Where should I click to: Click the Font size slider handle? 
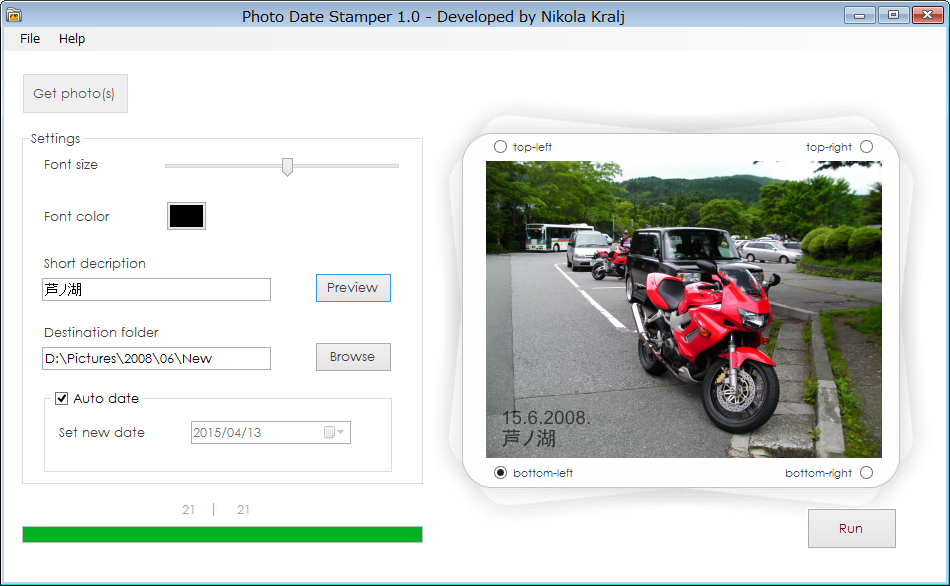coord(285,166)
